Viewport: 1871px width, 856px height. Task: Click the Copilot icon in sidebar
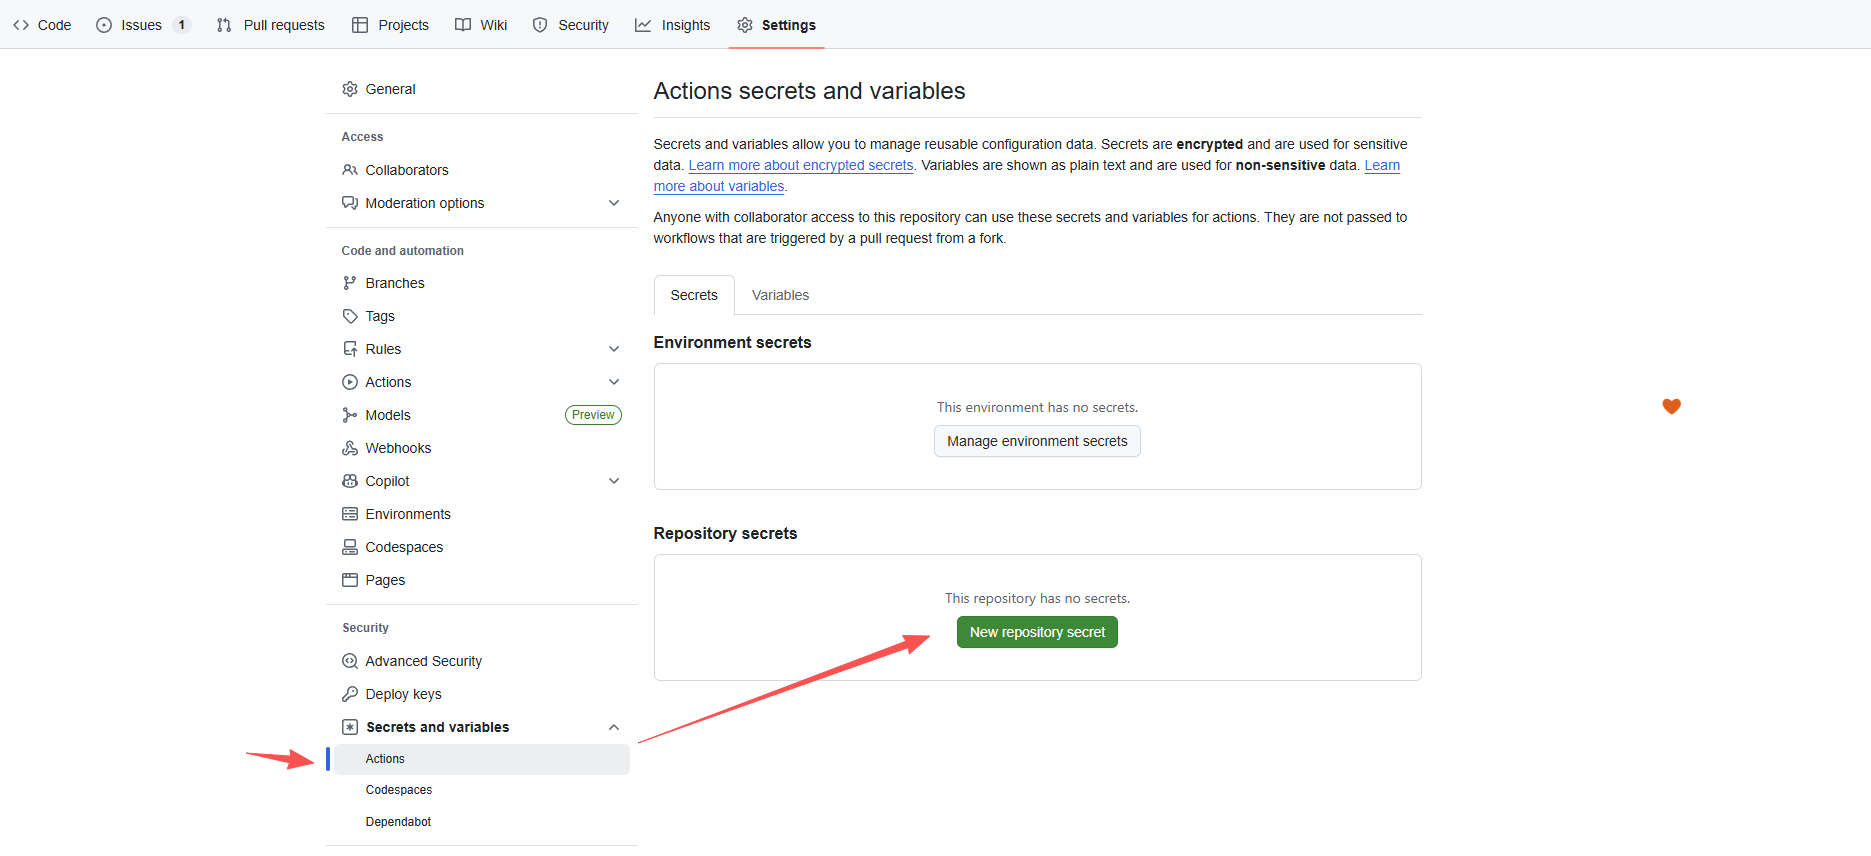pyautogui.click(x=350, y=481)
